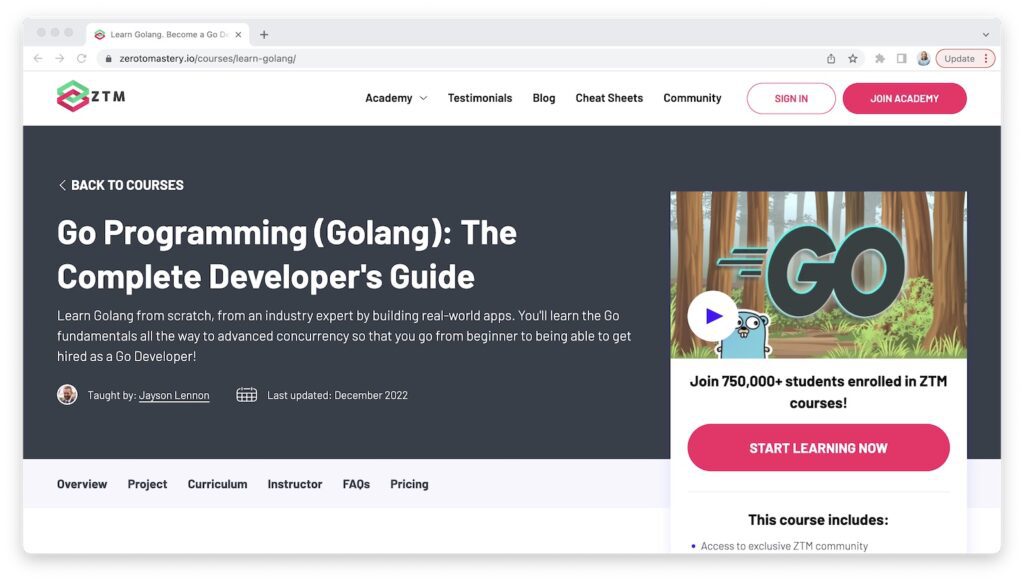Screen dimensions: 1024x582
Task: Open the Blog page
Action: [544, 98]
